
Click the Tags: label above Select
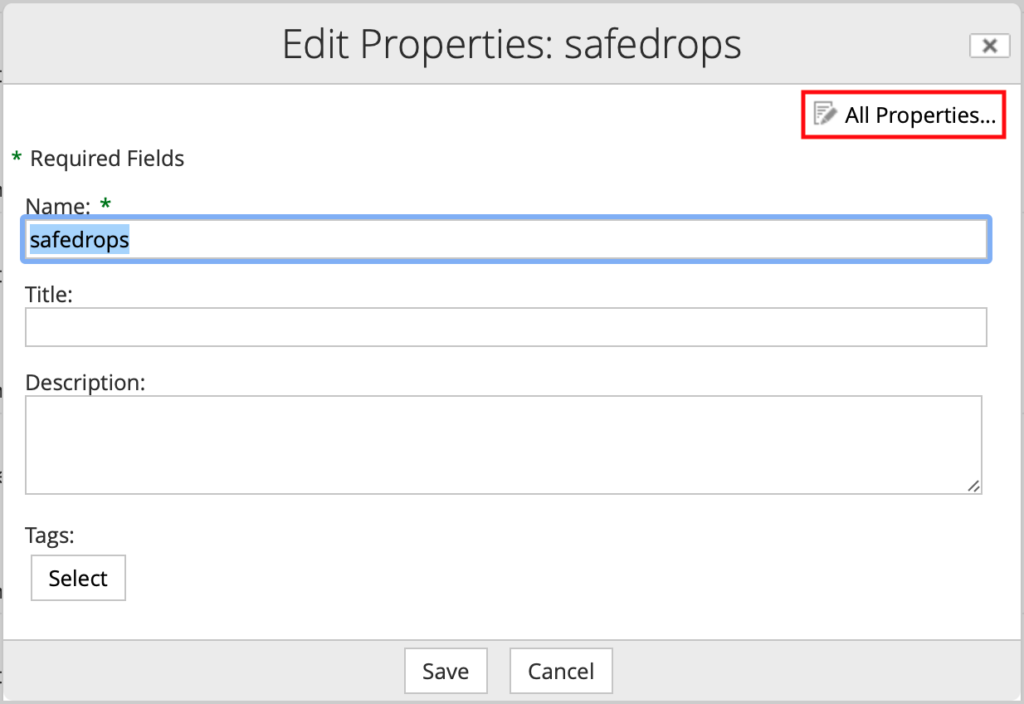pyautogui.click(x=49, y=536)
